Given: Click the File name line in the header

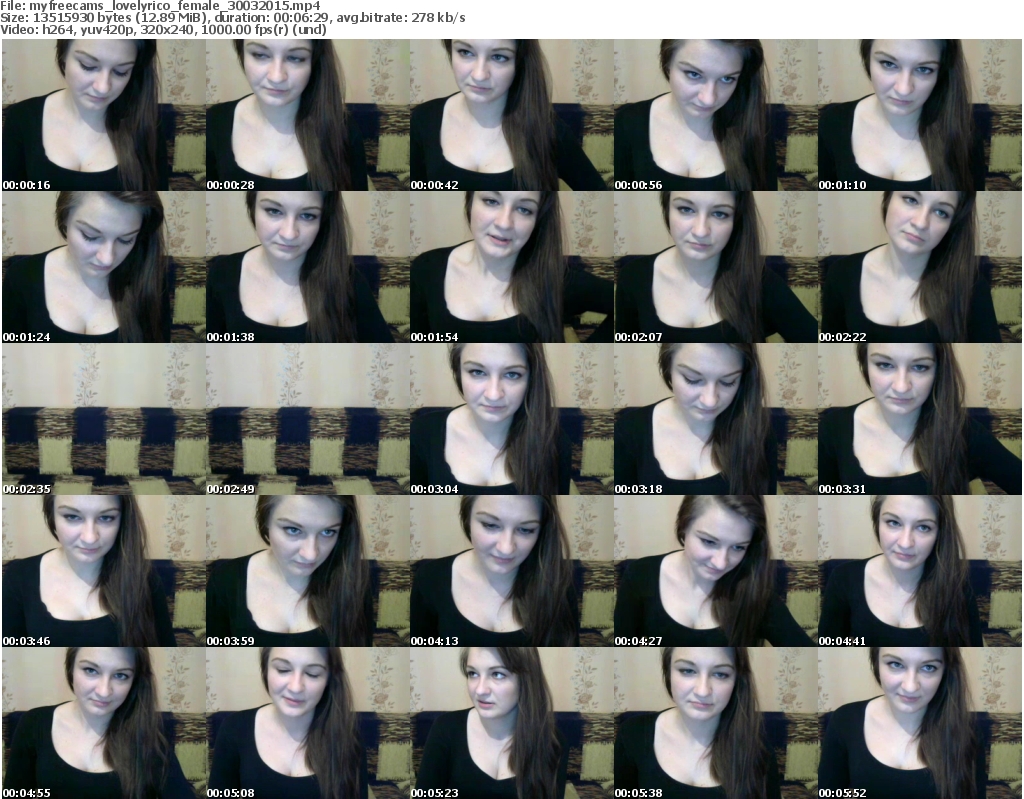Looking at the screenshot, I should [160, 6].
